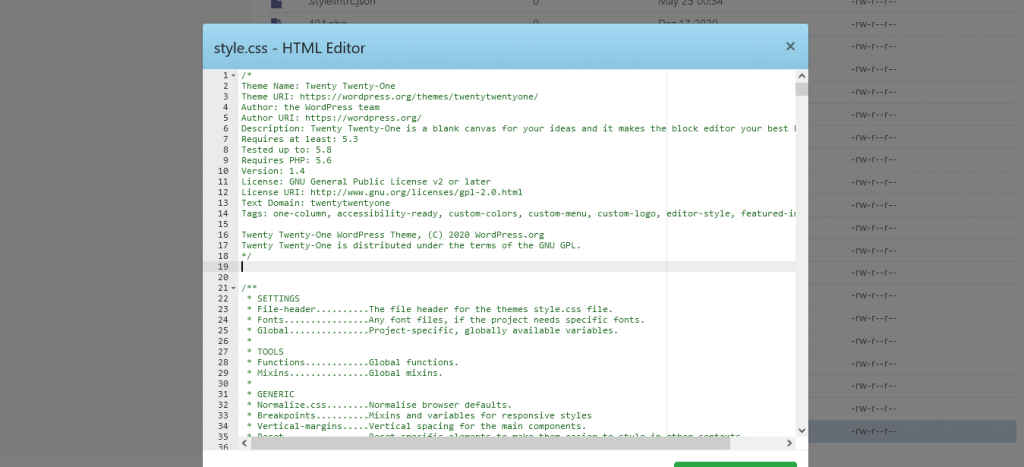The image size is (1024, 467).
Task: Click the 'License: GNU General Public License' line
Action: click(x=366, y=182)
